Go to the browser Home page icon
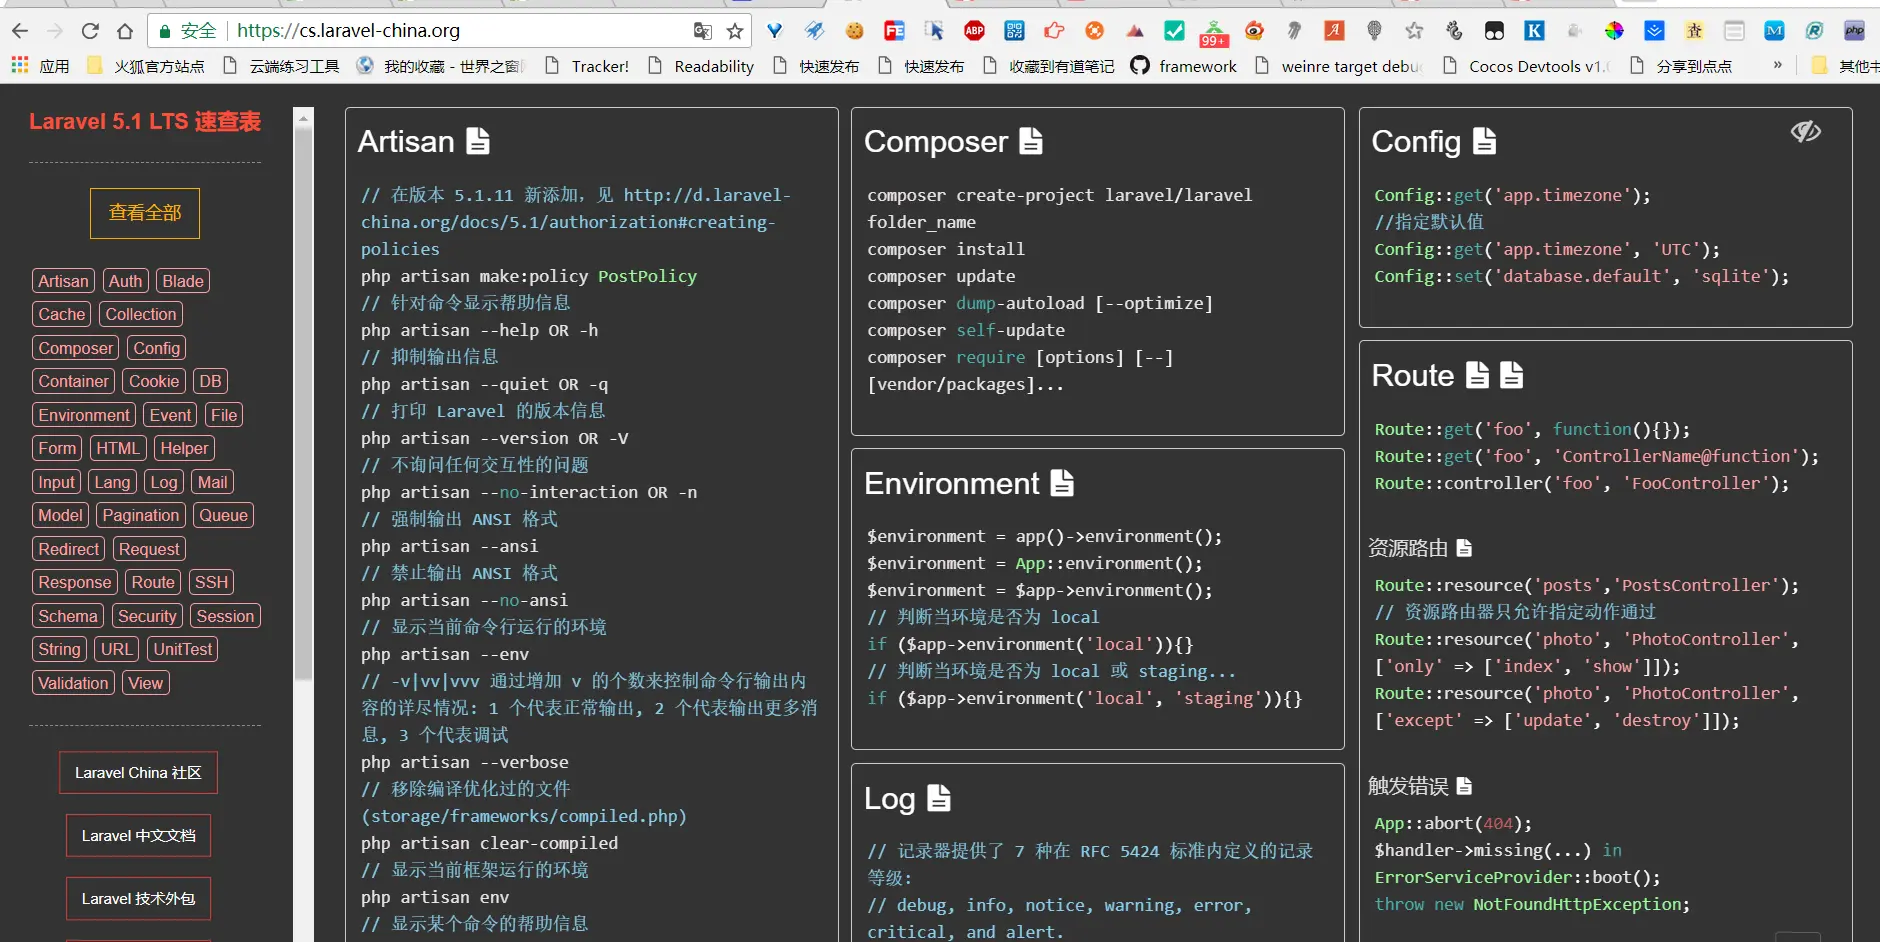The height and width of the screenshot is (942, 1880). (x=125, y=31)
